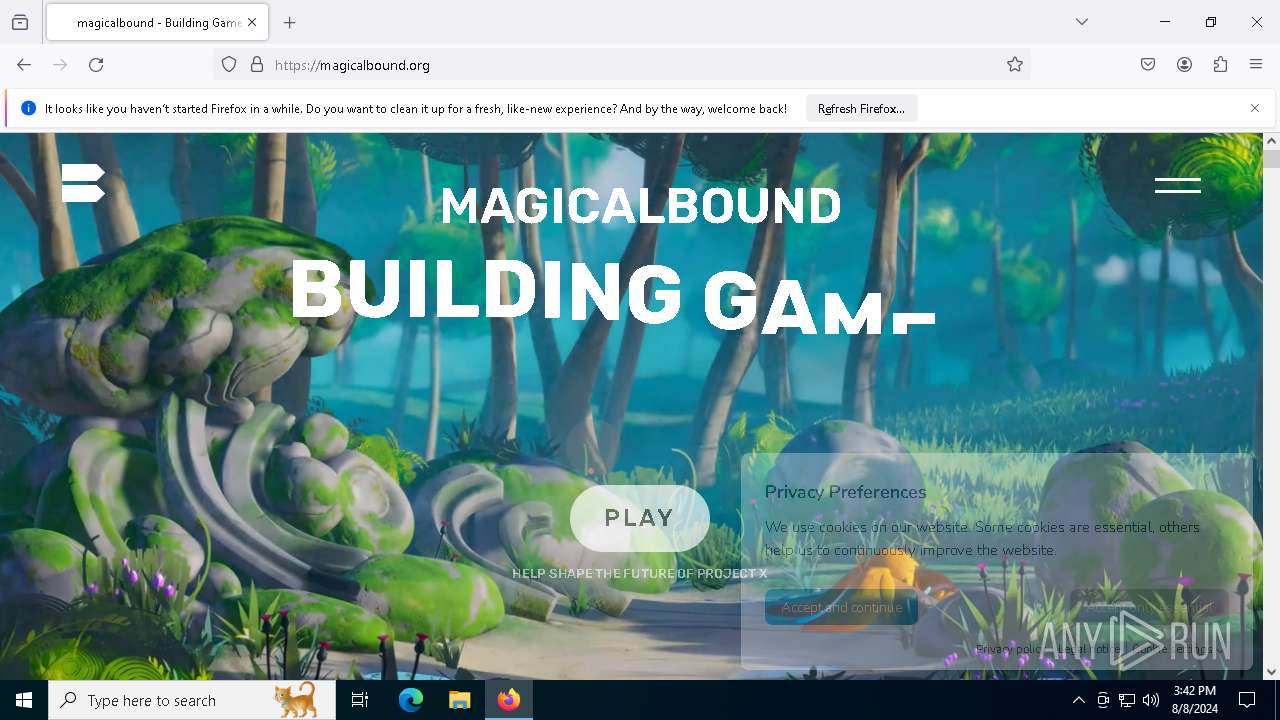
Task: Bookmark this page with star icon
Action: [1015, 65]
